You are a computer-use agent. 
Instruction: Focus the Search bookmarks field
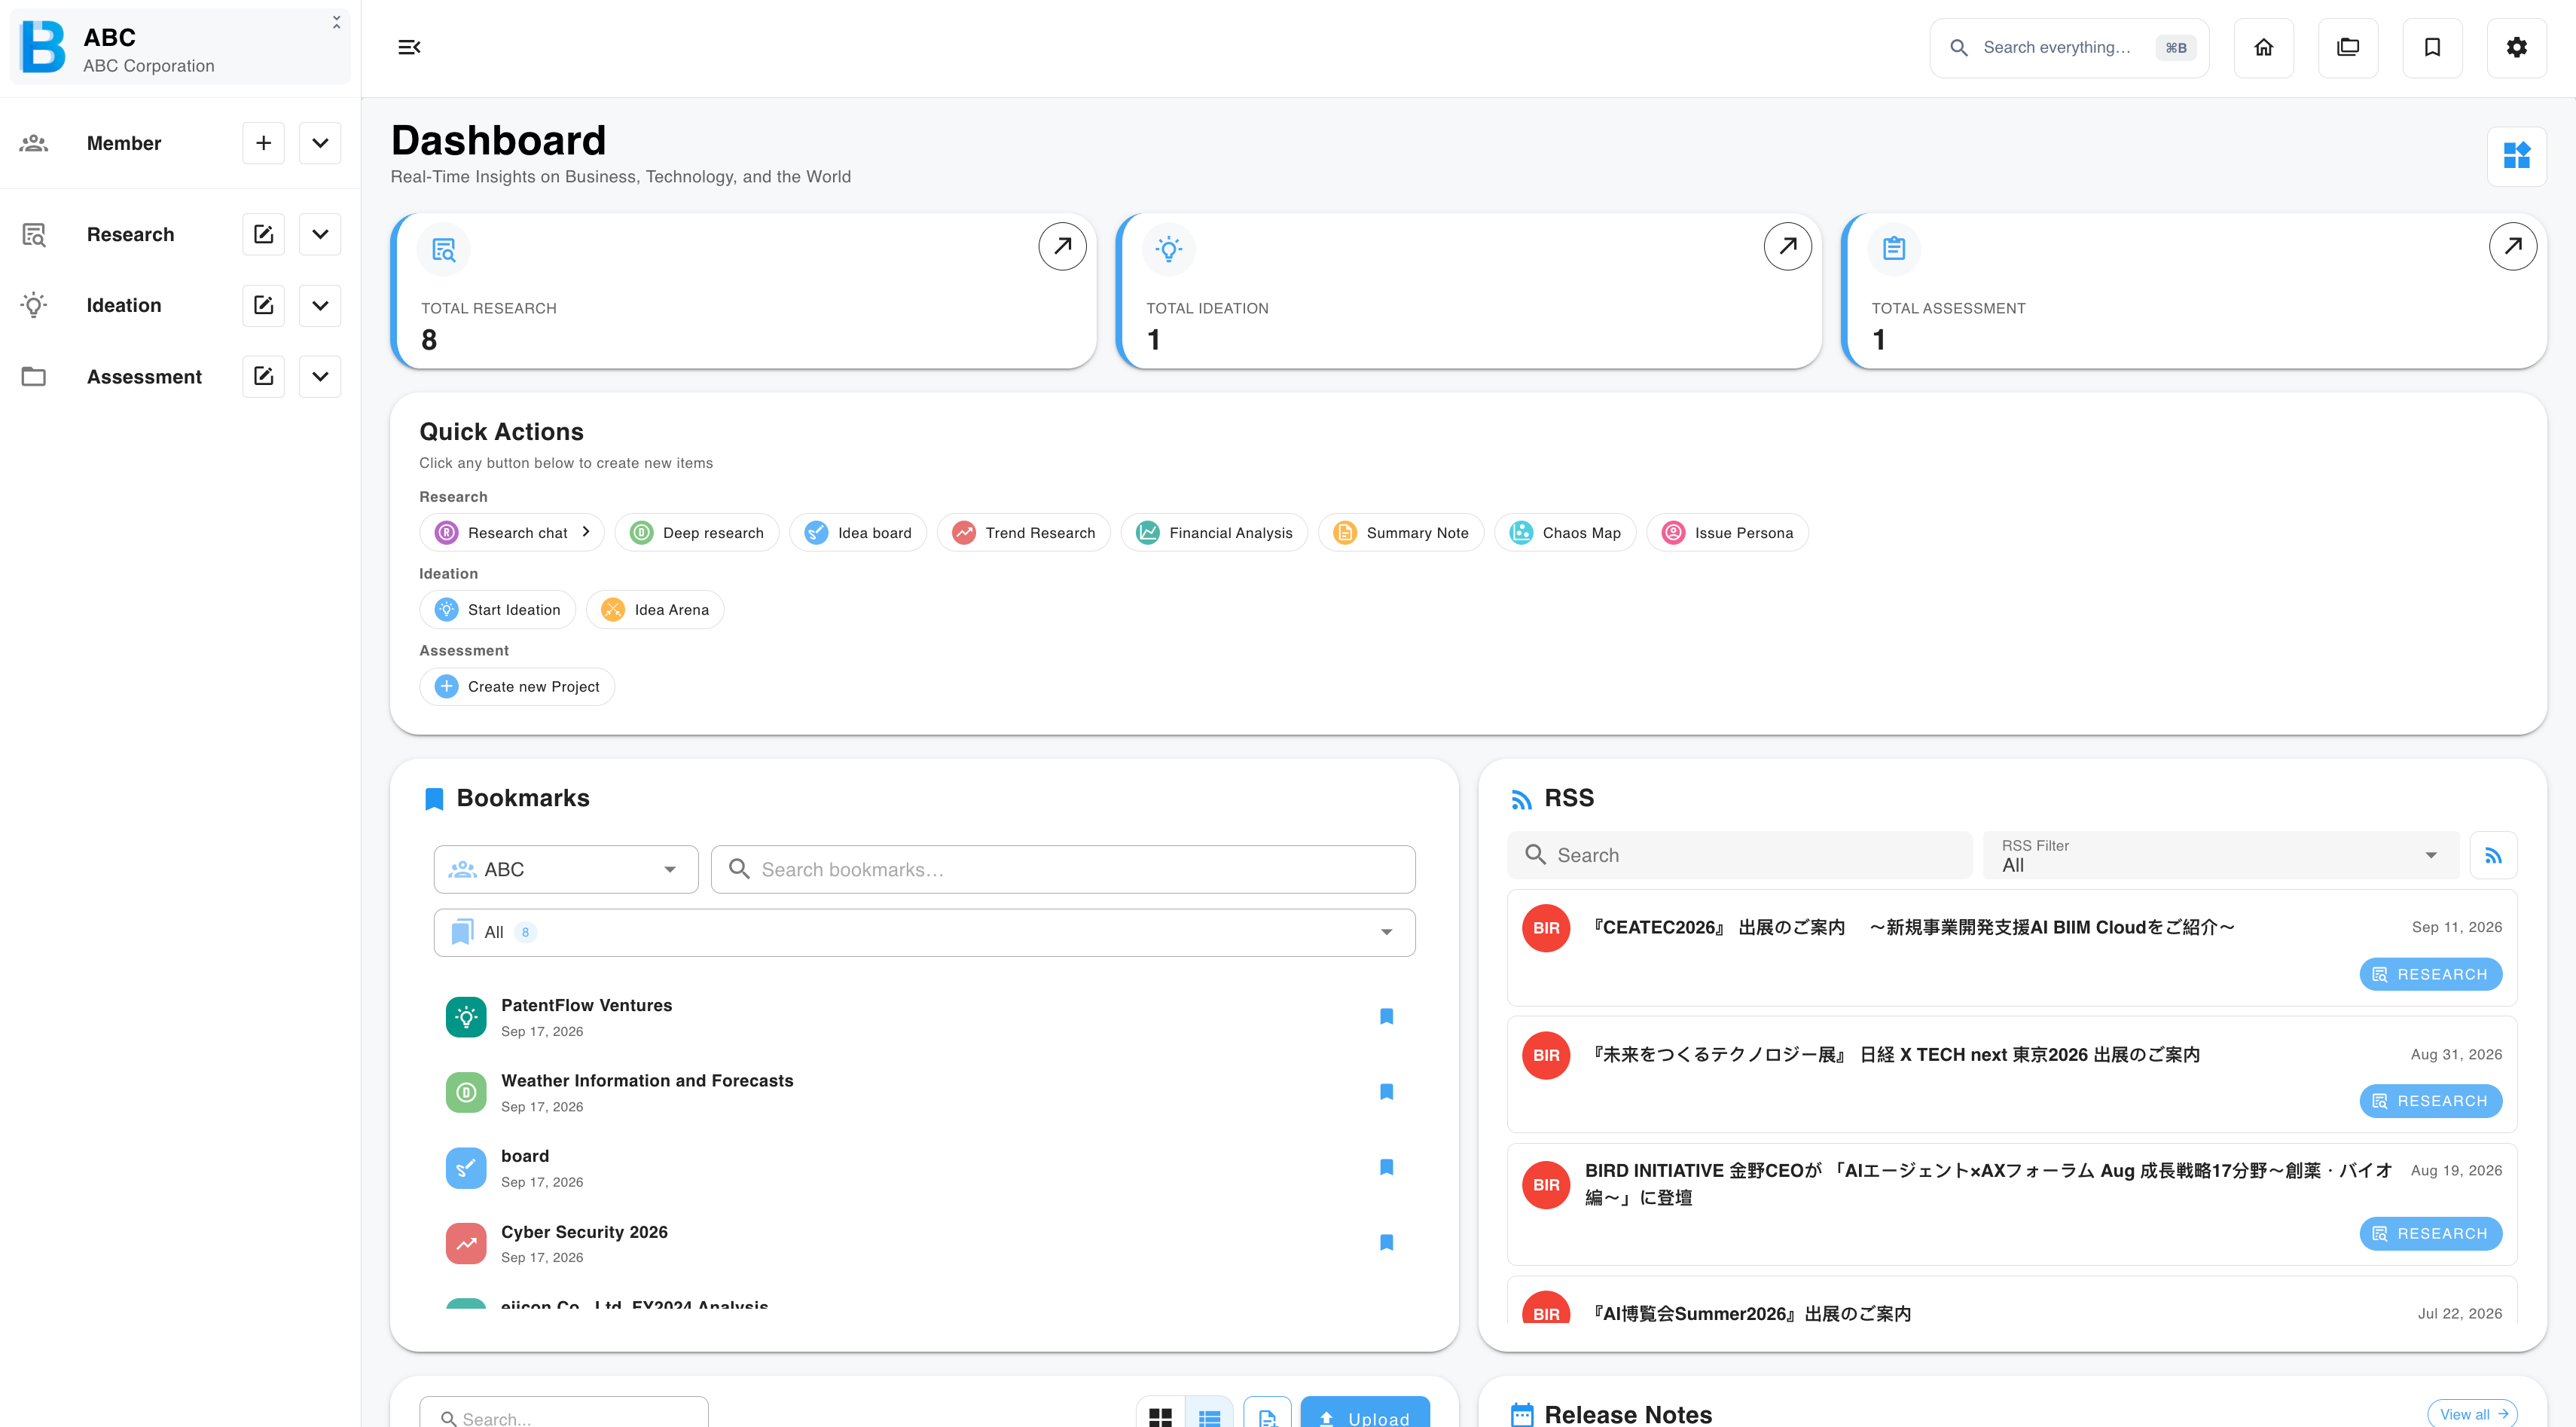[x=1063, y=869]
